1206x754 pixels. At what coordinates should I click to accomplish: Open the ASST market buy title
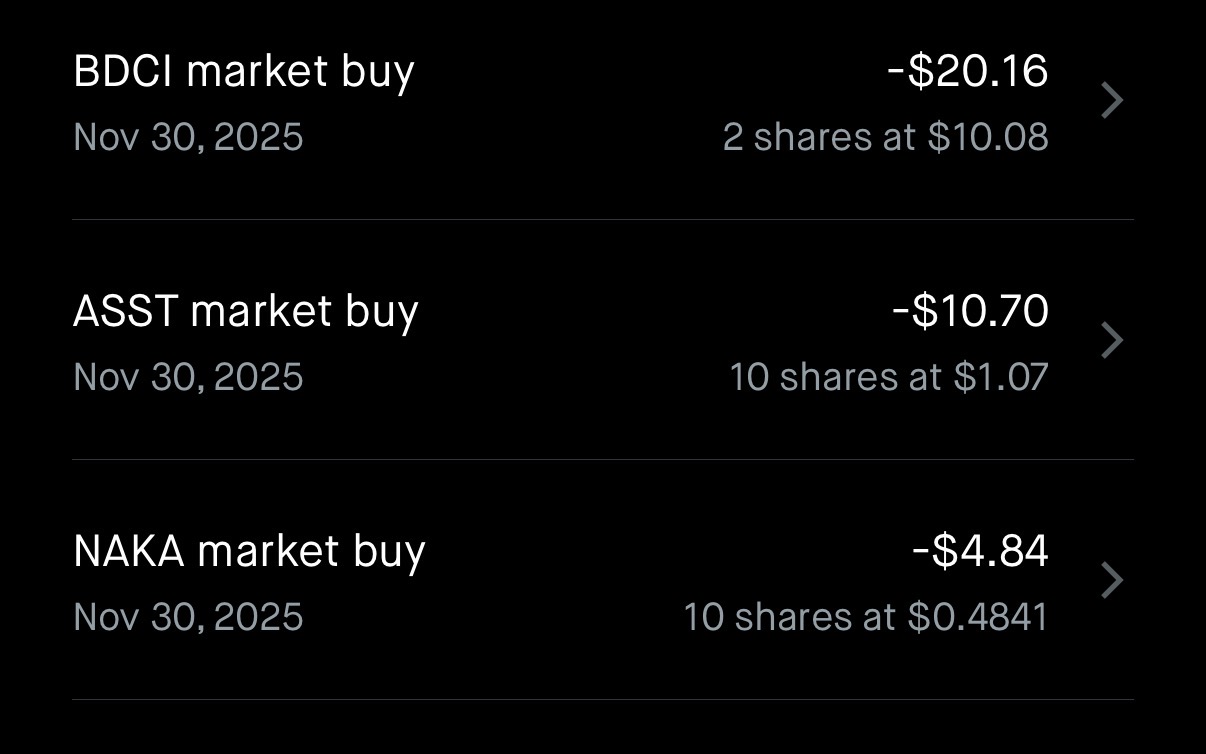(246, 312)
